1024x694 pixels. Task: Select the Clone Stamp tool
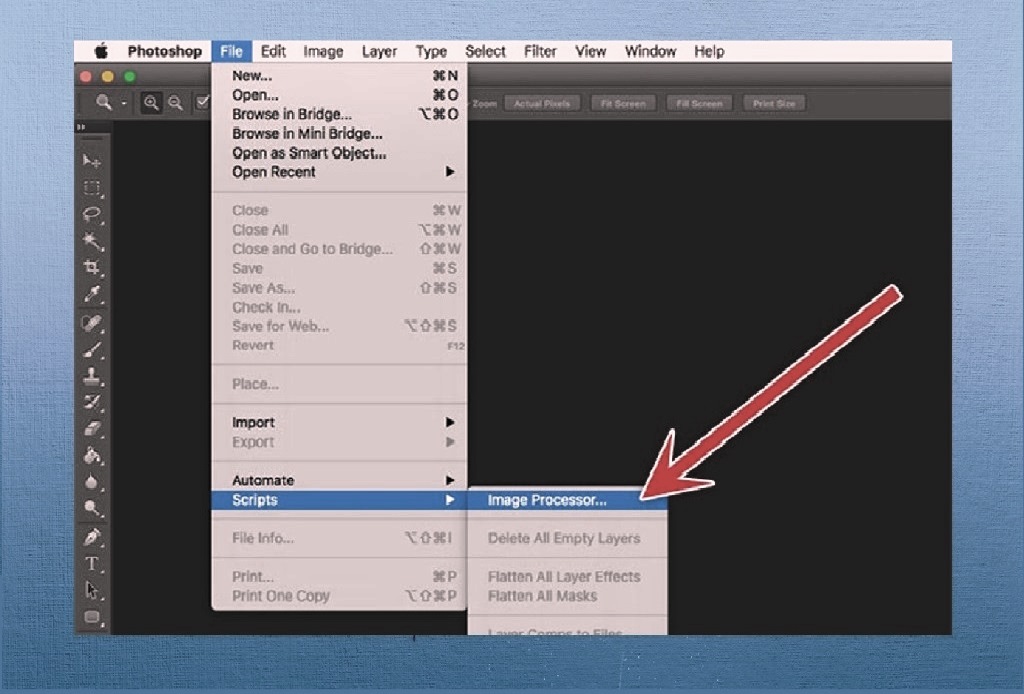tap(92, 377)
